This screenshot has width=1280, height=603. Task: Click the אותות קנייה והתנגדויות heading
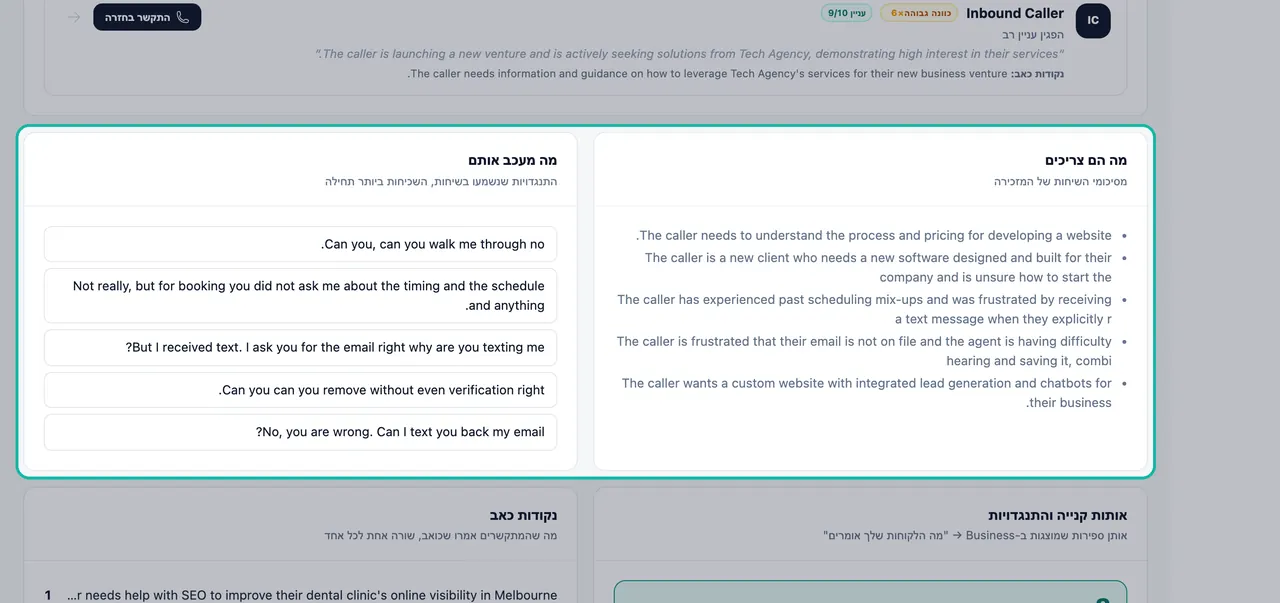(x=1058, y=516)
